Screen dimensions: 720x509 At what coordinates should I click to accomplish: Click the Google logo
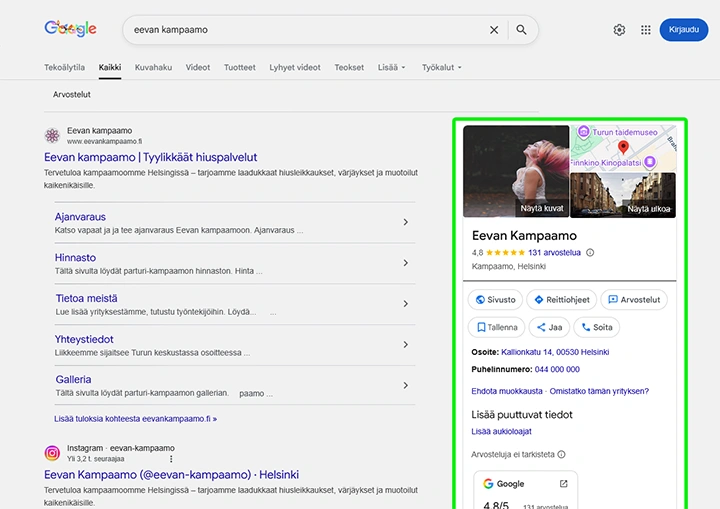coord(70,28)
